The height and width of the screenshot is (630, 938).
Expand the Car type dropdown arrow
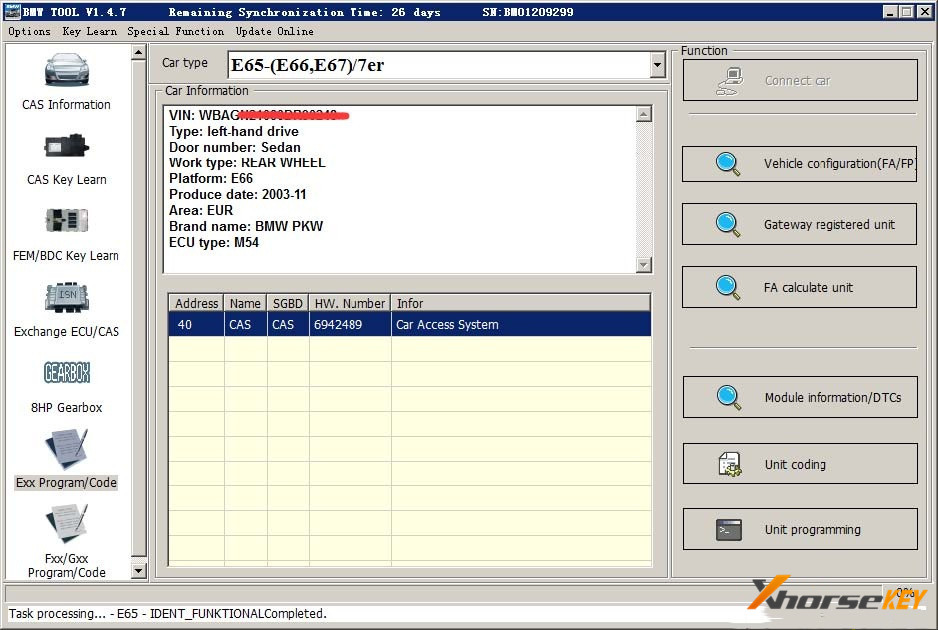coord(657,65)
